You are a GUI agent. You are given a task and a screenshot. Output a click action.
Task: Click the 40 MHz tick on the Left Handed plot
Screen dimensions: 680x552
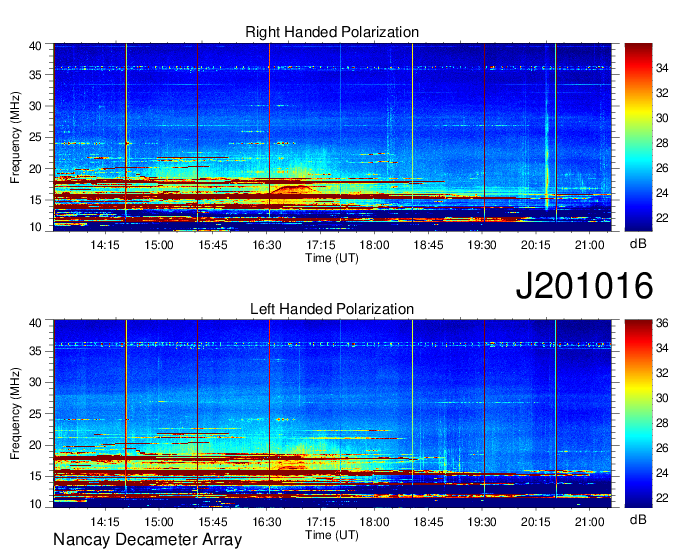point(36,323)
